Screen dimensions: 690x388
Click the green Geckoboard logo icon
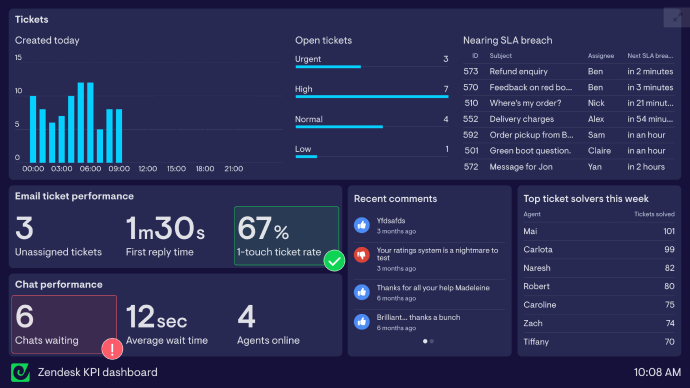(20, 373)
